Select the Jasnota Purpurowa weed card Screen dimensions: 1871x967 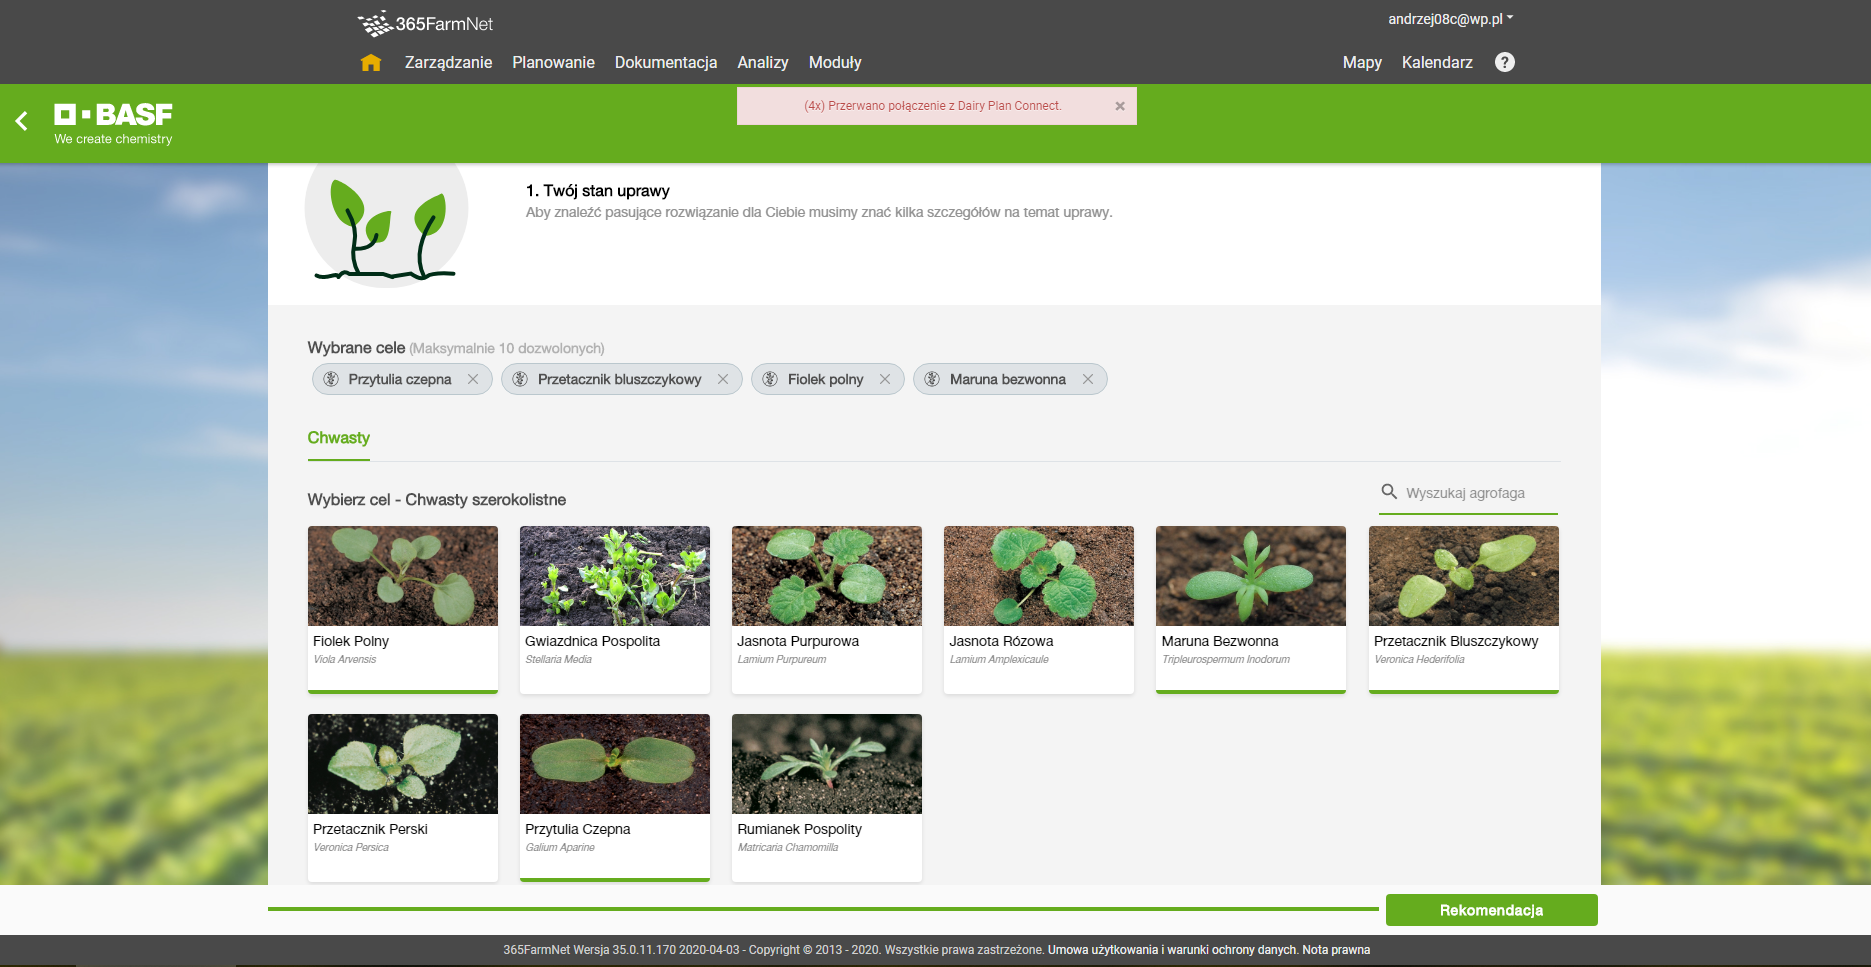826,608
